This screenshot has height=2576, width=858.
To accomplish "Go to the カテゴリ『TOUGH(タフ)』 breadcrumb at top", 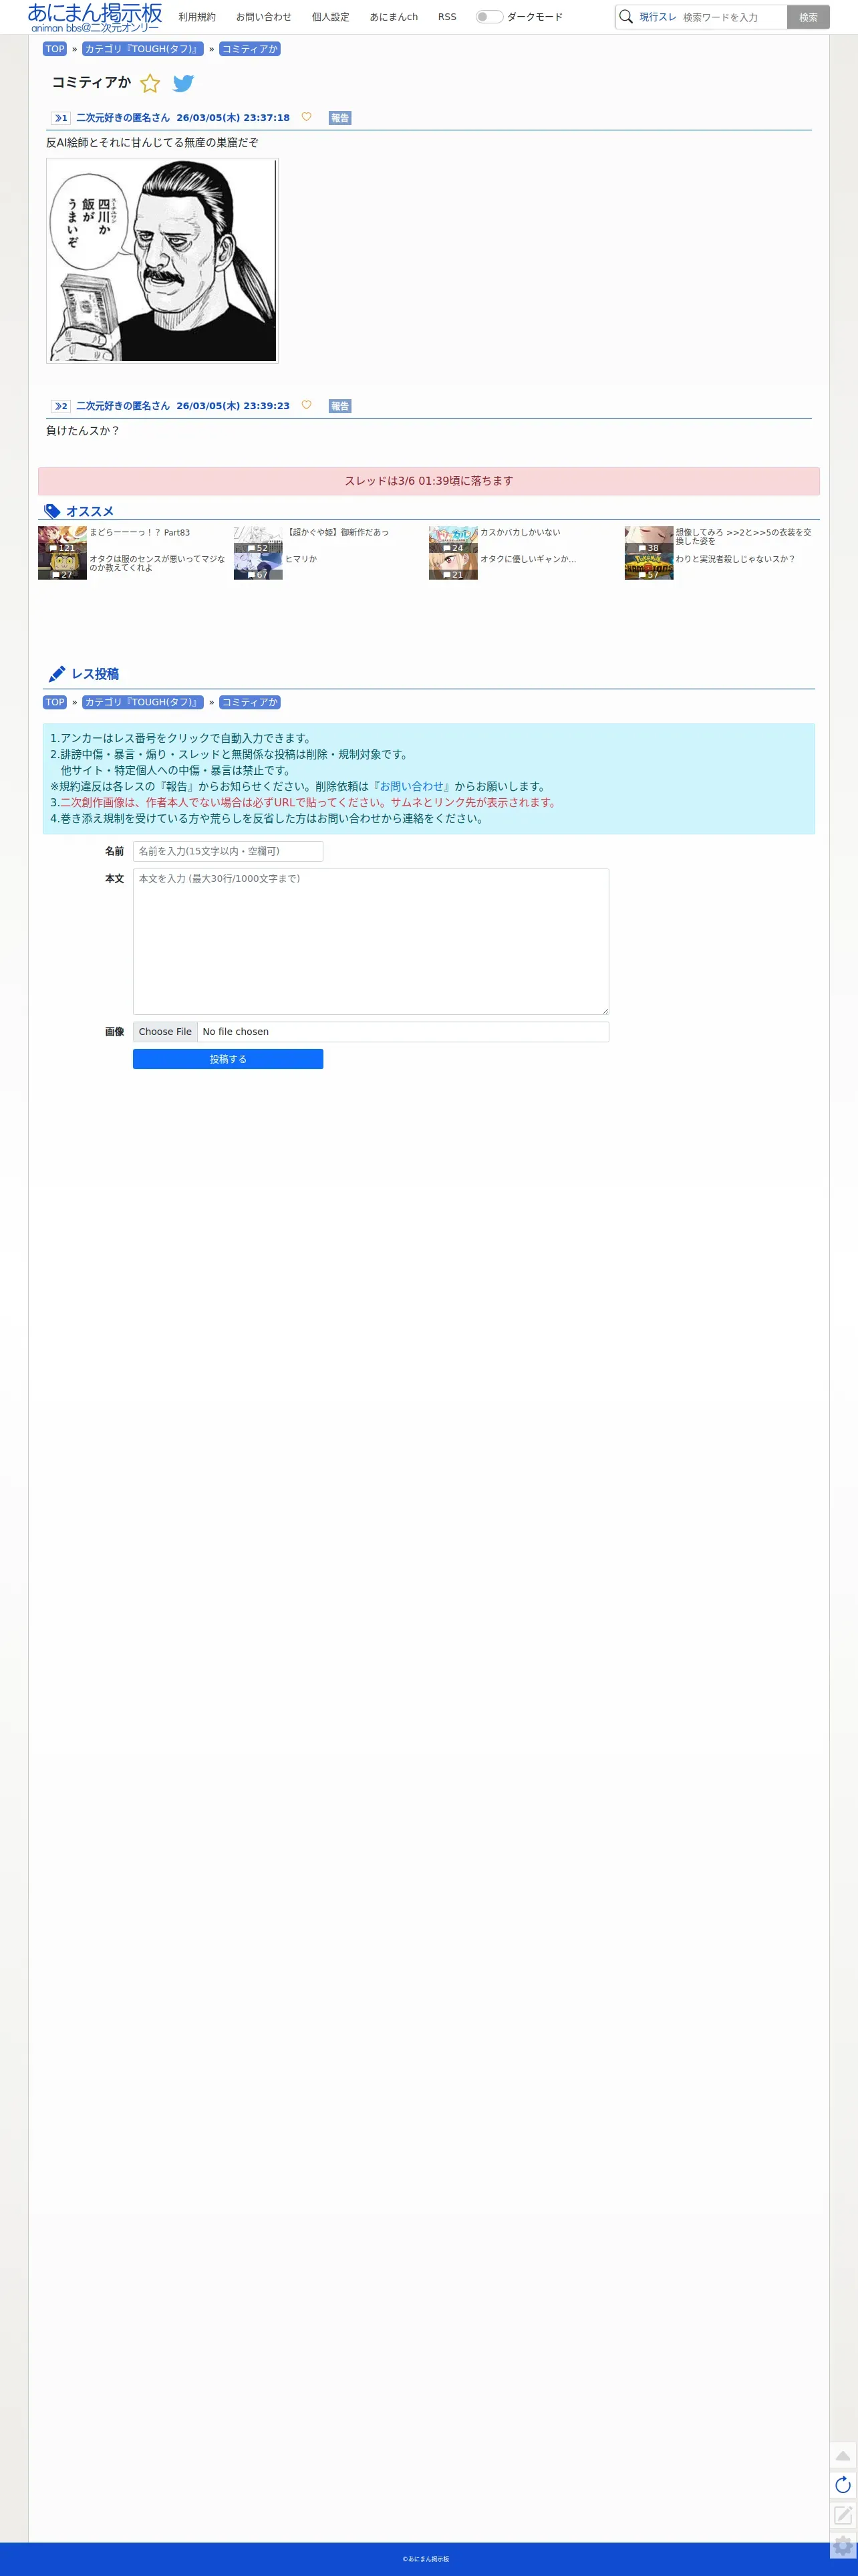I will (143, 49).
